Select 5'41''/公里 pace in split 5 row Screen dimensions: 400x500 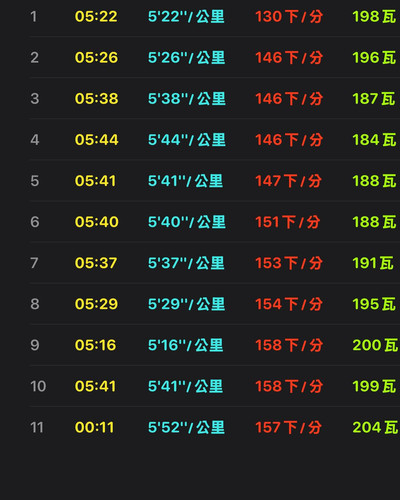(185, 181)
